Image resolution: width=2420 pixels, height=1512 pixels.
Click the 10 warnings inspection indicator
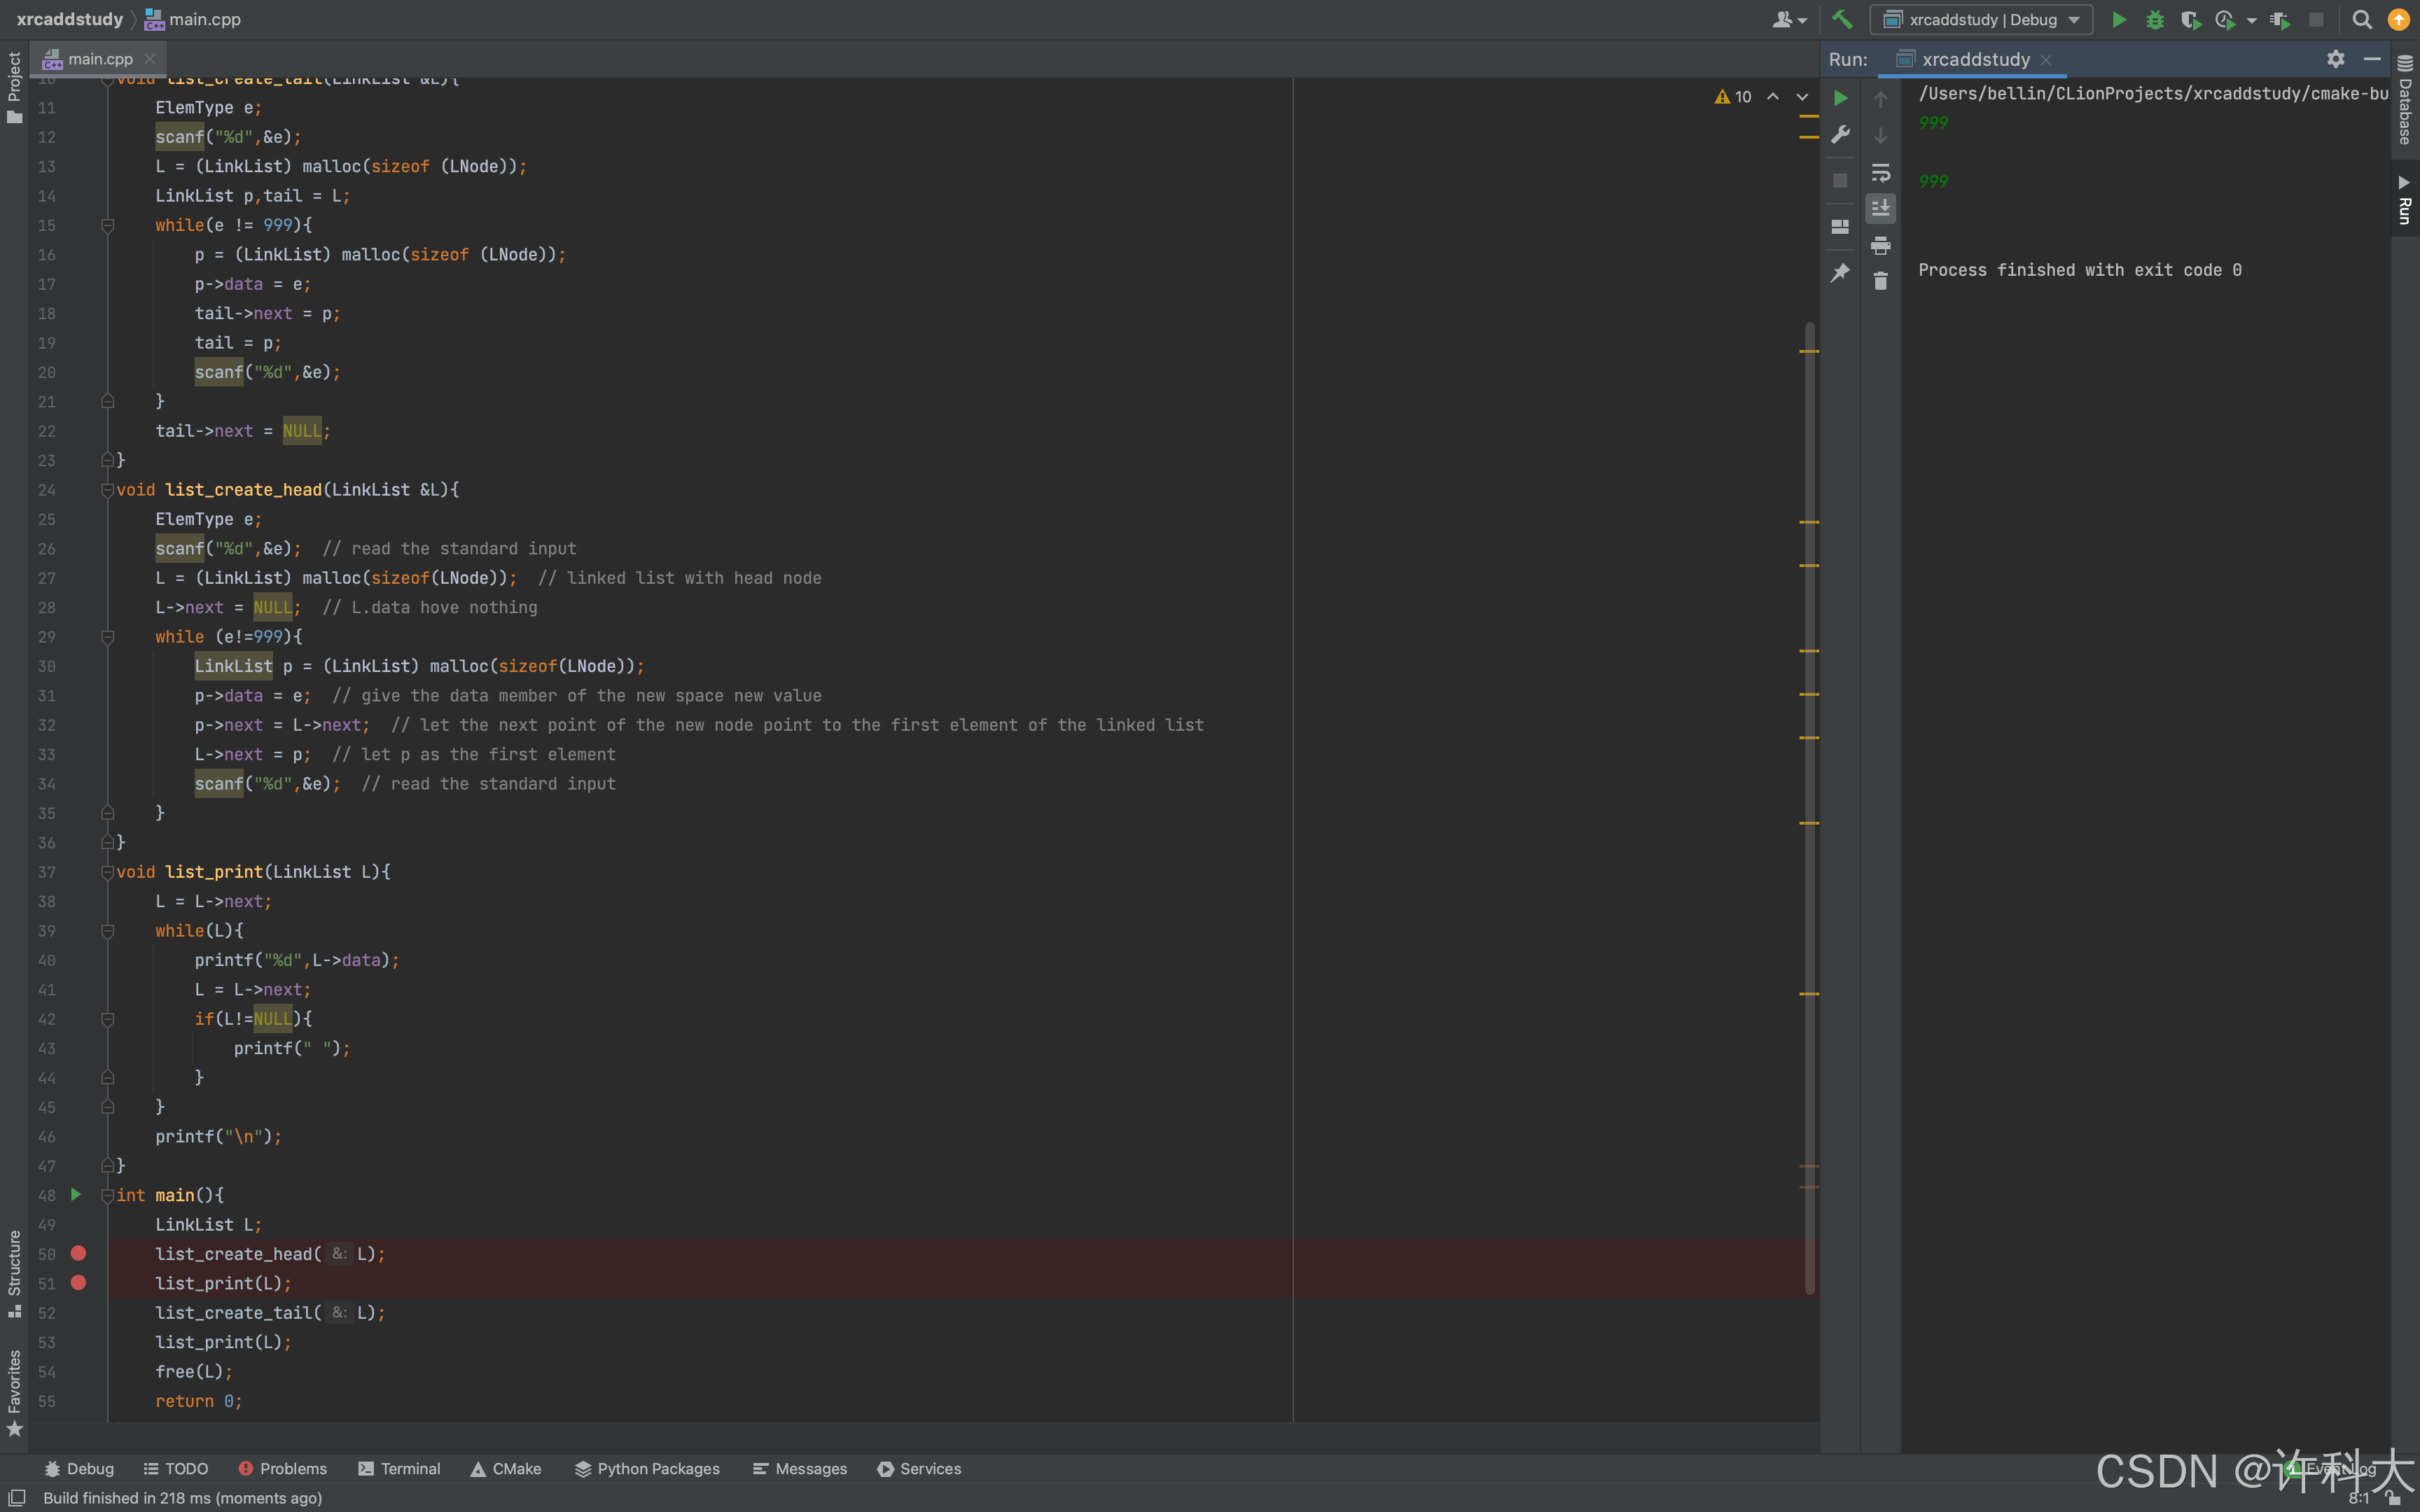click(1733, 96)
